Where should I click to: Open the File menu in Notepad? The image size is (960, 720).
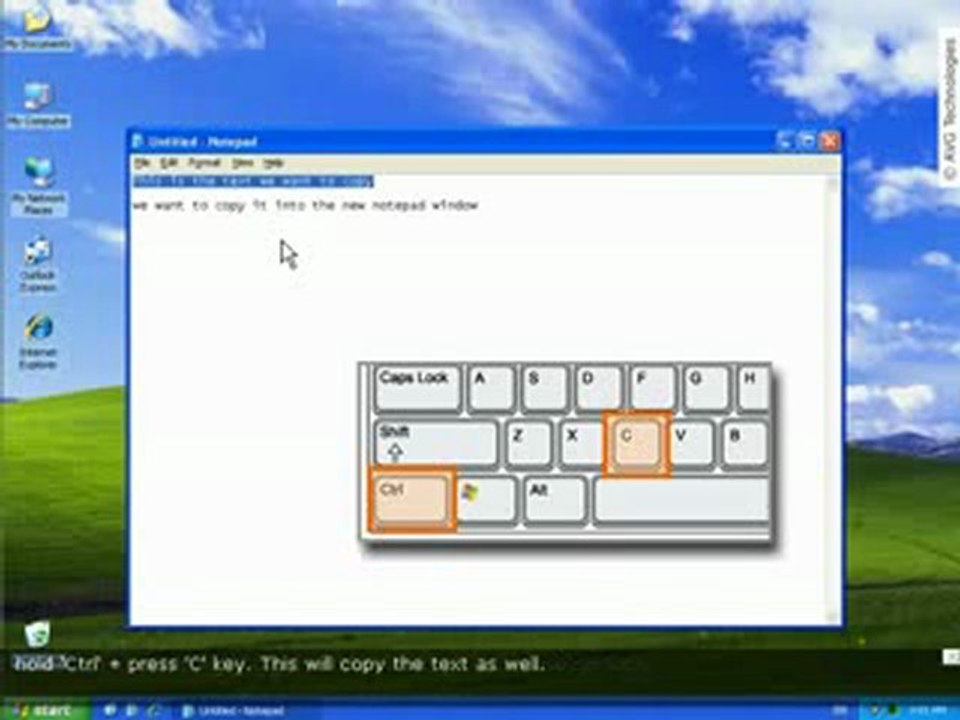pyautogui.click(x=142, y=163)
